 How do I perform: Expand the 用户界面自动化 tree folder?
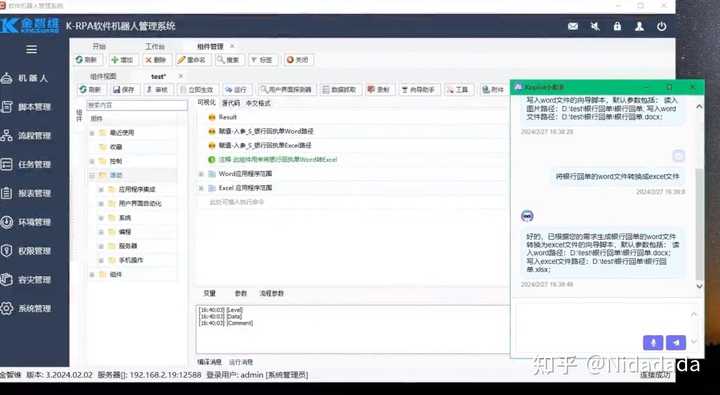tap(101, 203)
